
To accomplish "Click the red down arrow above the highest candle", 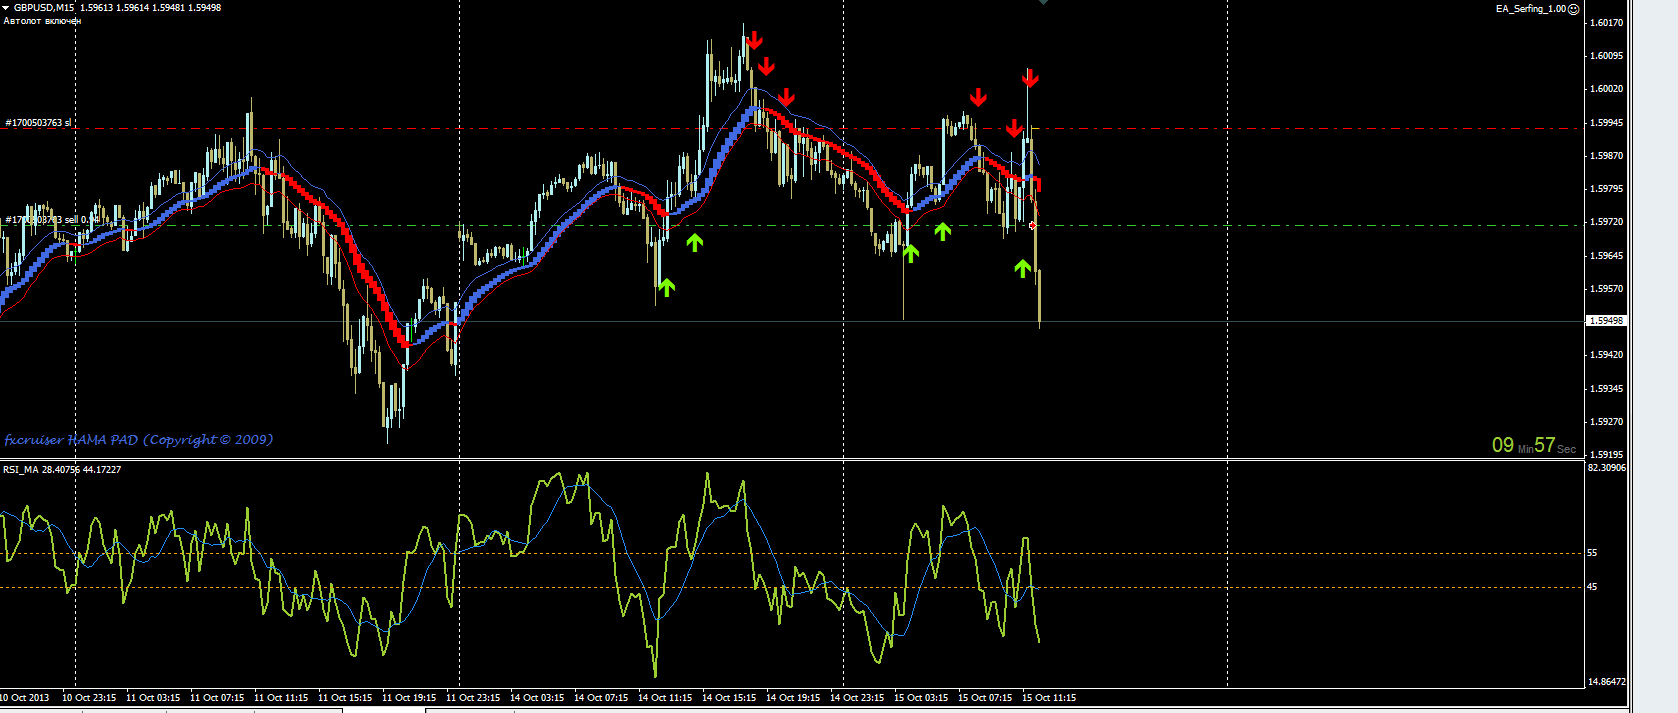I will click(x=755, y=40).
